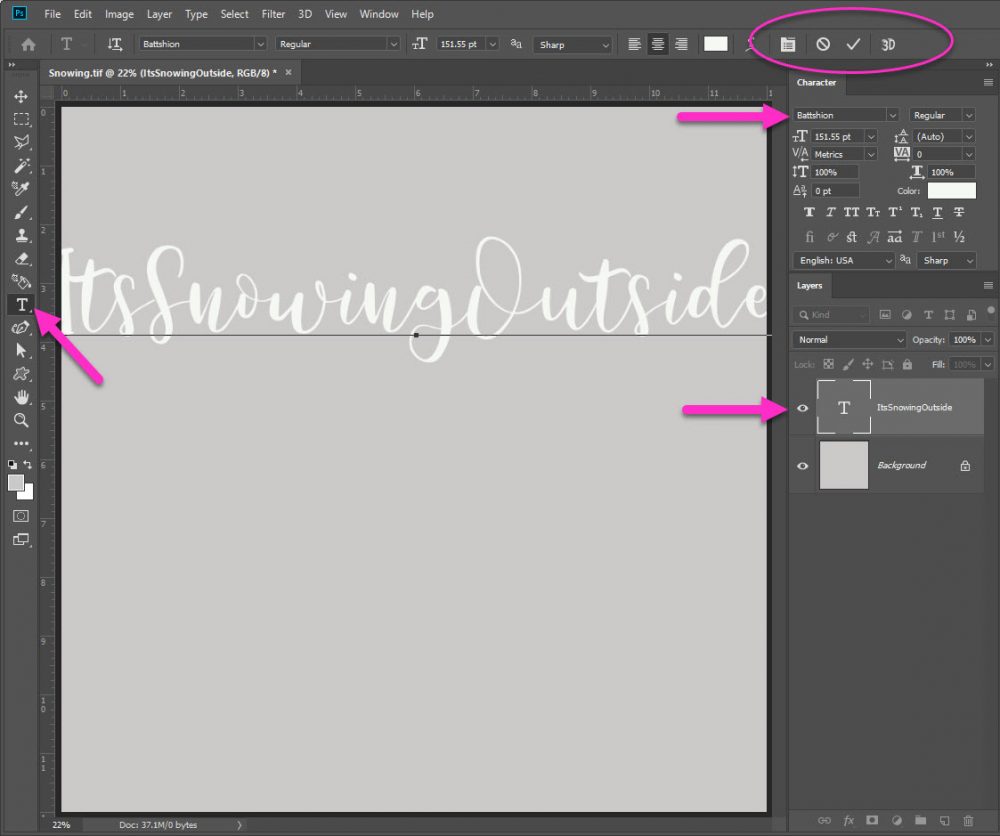Create a new layer from Layers panel footer
Screen dimensions: 1000x836
point(943,820)
